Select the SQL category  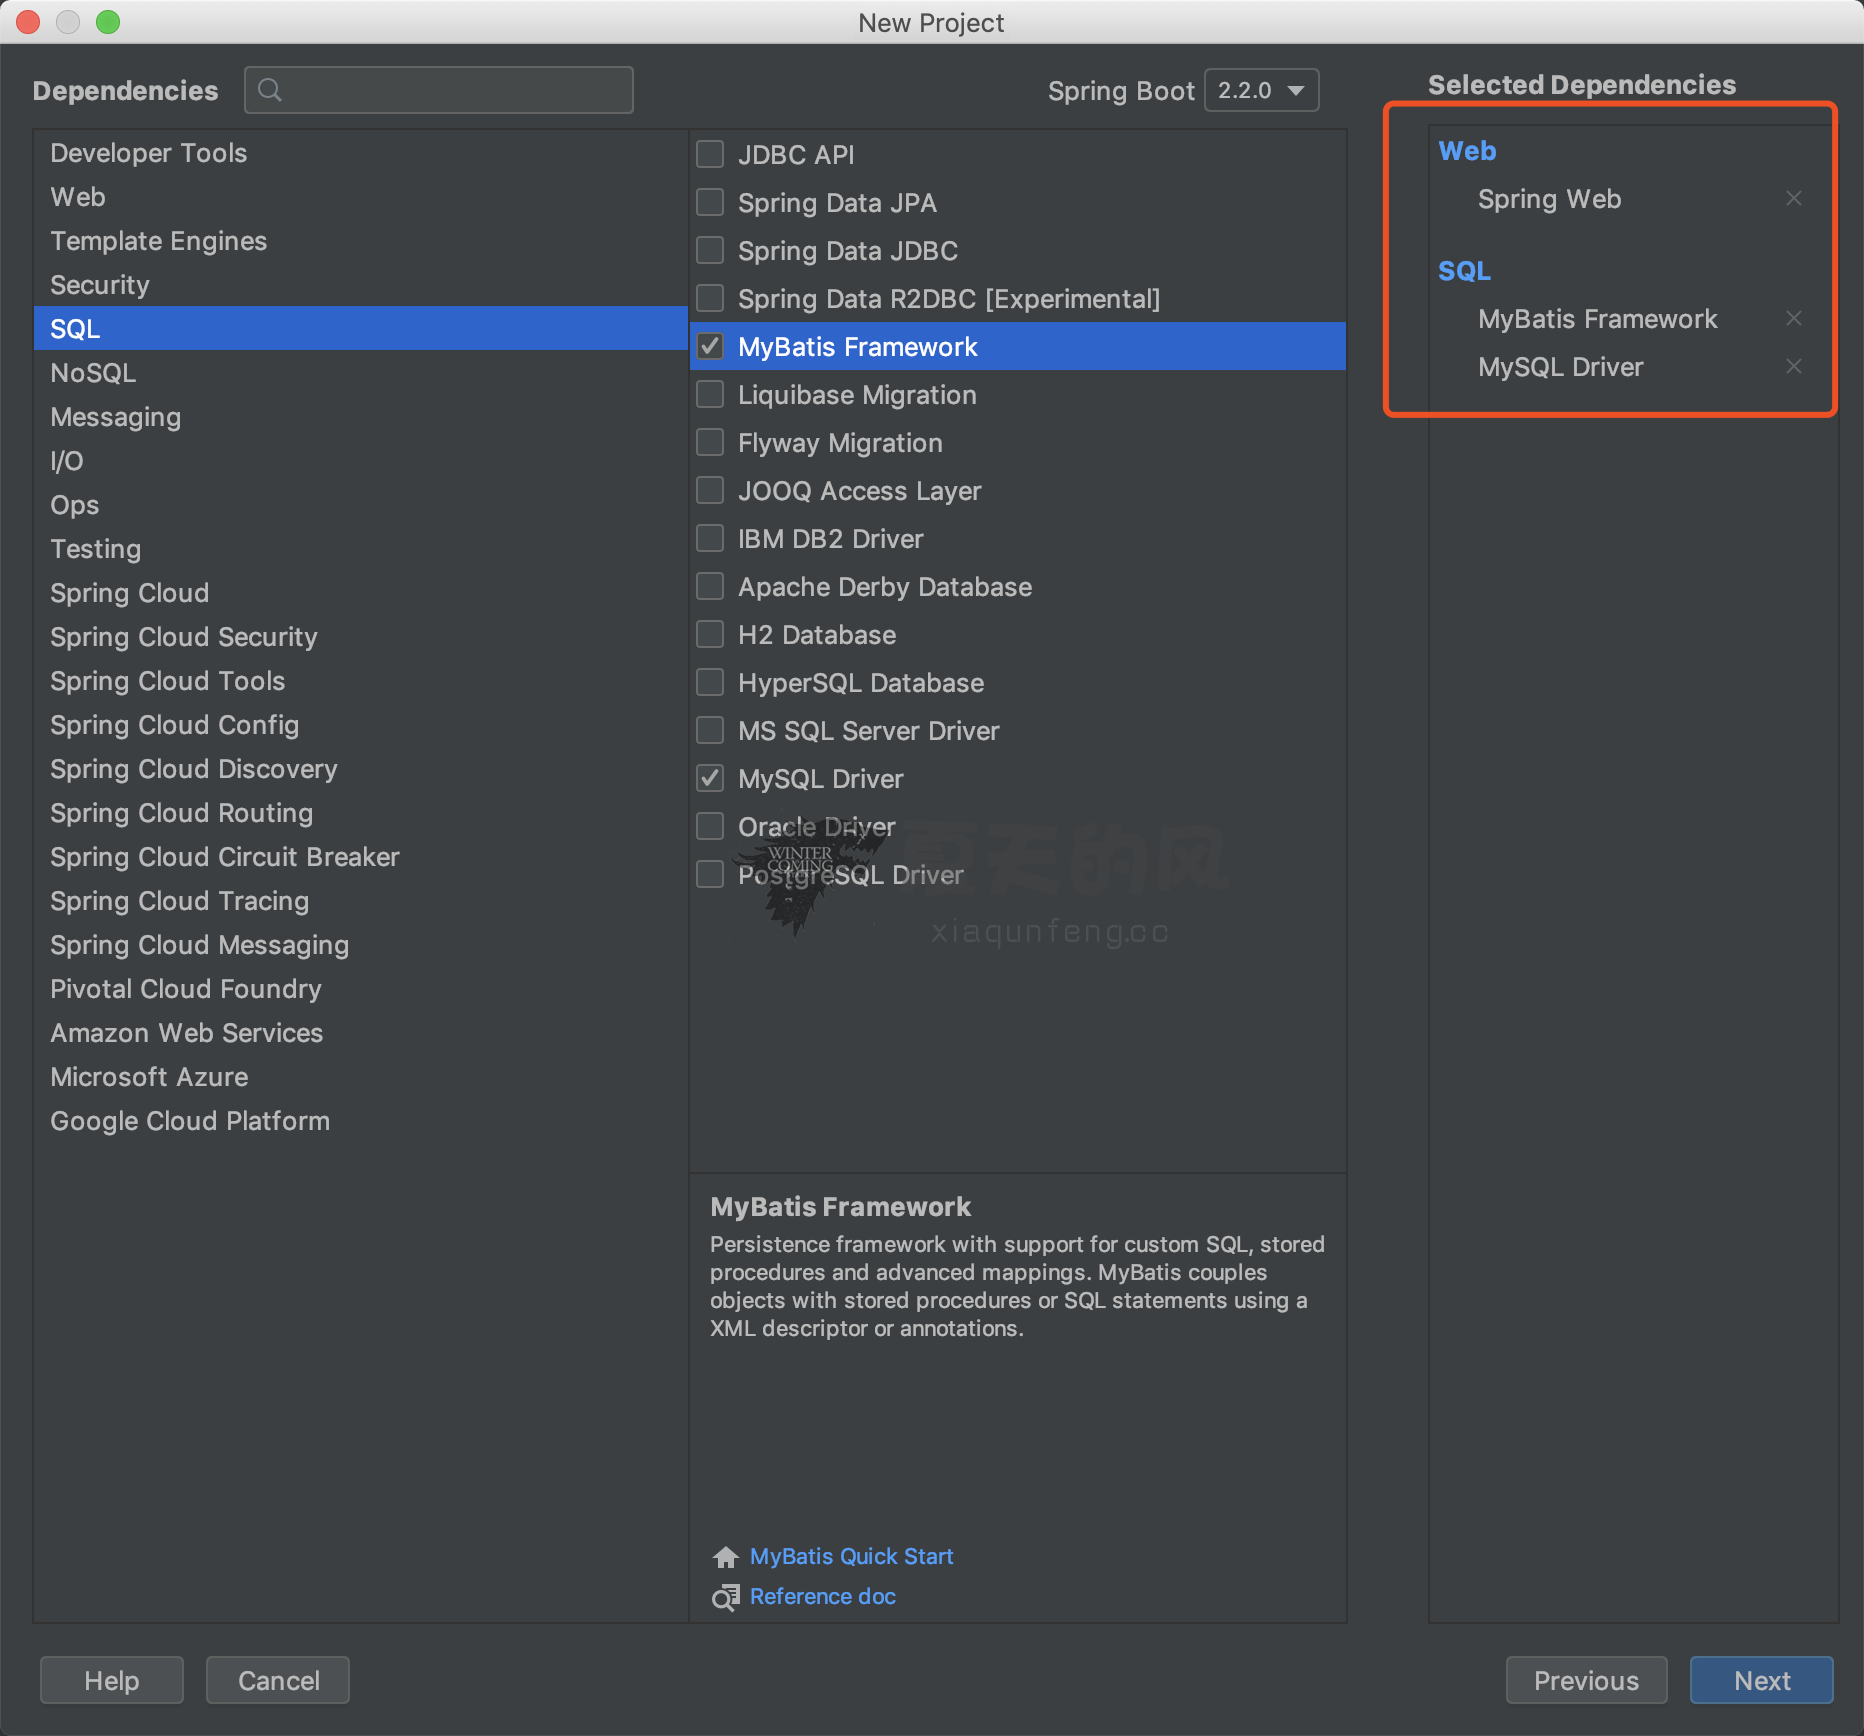coord(360,329)
